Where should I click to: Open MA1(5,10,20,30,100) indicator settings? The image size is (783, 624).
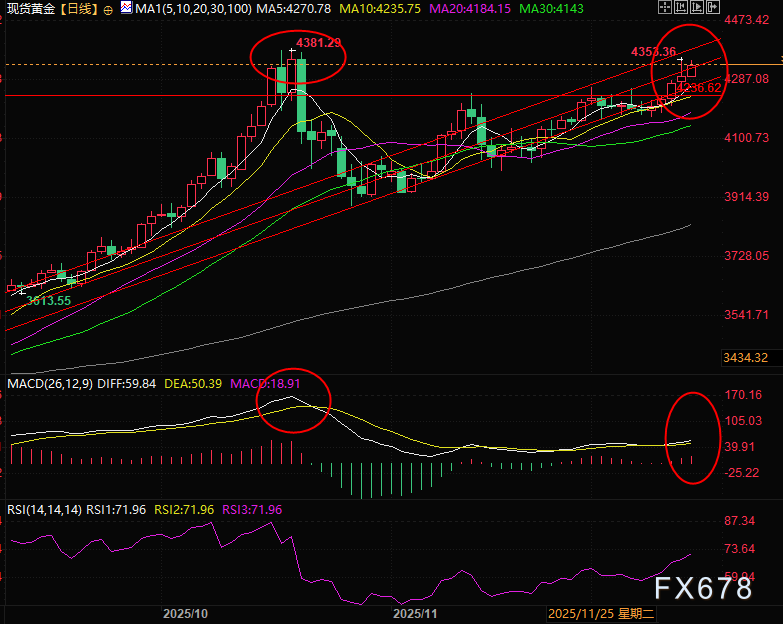pos(193,9)
